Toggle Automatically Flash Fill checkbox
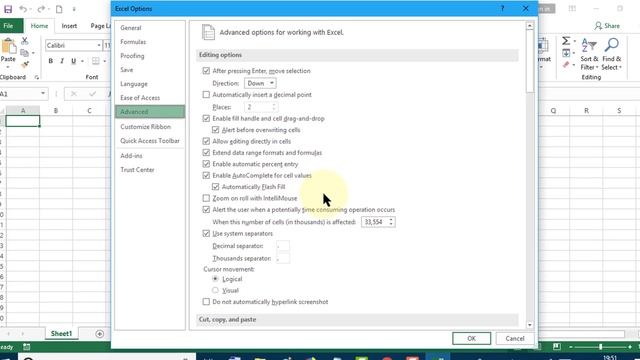 [216, 187]
